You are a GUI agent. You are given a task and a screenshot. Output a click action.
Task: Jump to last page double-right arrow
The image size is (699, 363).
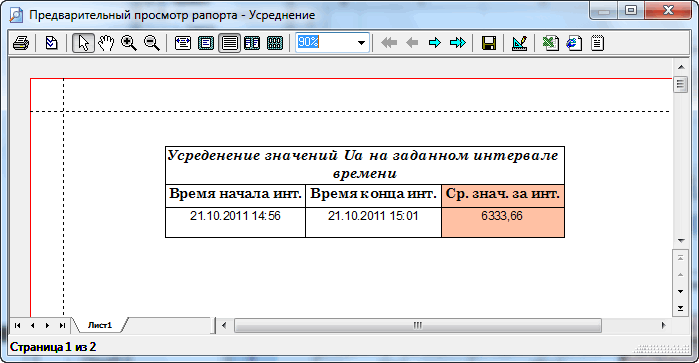[x=458, y=43]
